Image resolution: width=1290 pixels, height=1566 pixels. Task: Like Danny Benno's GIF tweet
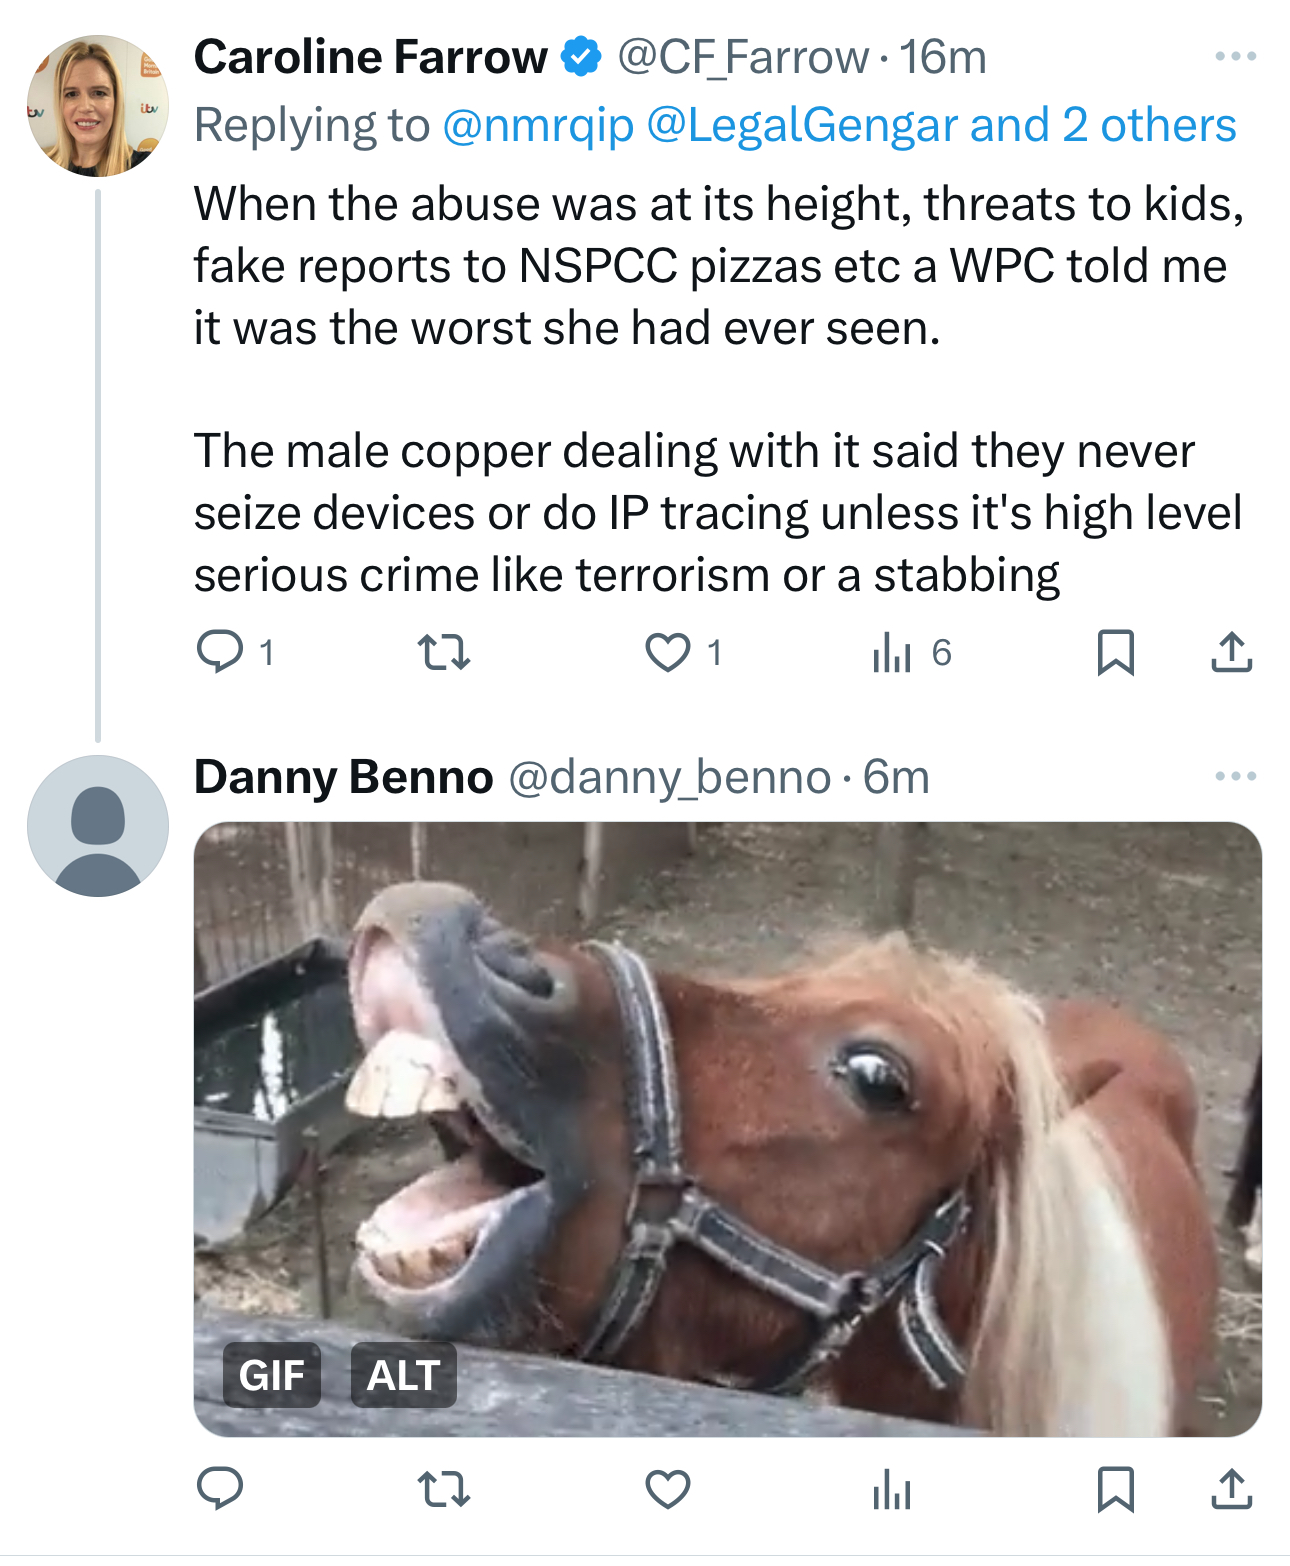667,1488
